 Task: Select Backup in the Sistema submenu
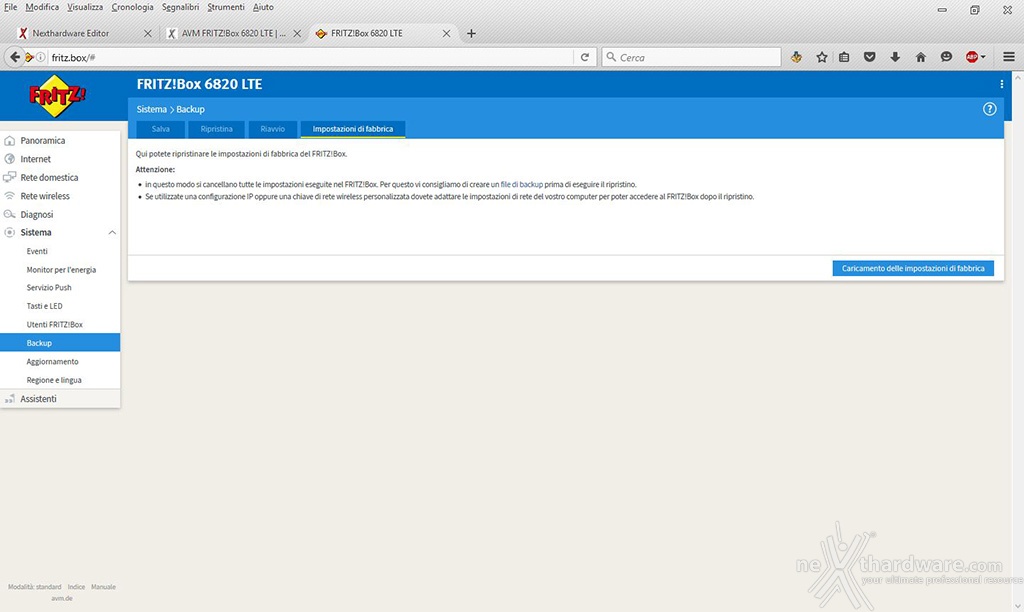(x=60, y=343)
